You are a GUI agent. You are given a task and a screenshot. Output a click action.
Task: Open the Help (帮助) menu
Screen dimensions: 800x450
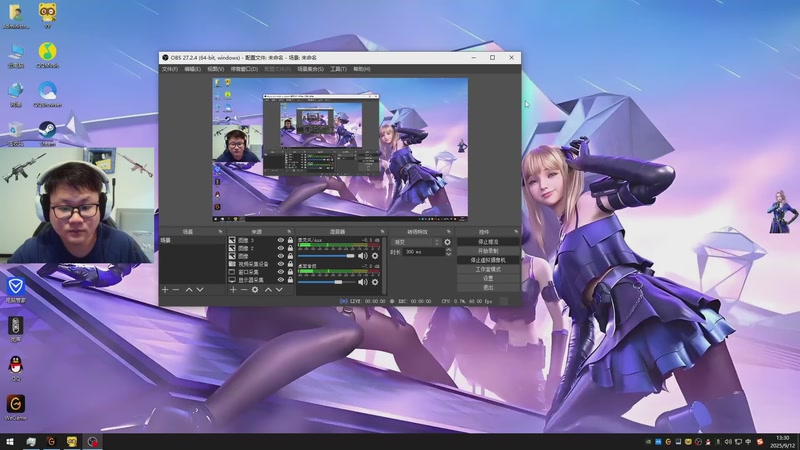point(362,69)
